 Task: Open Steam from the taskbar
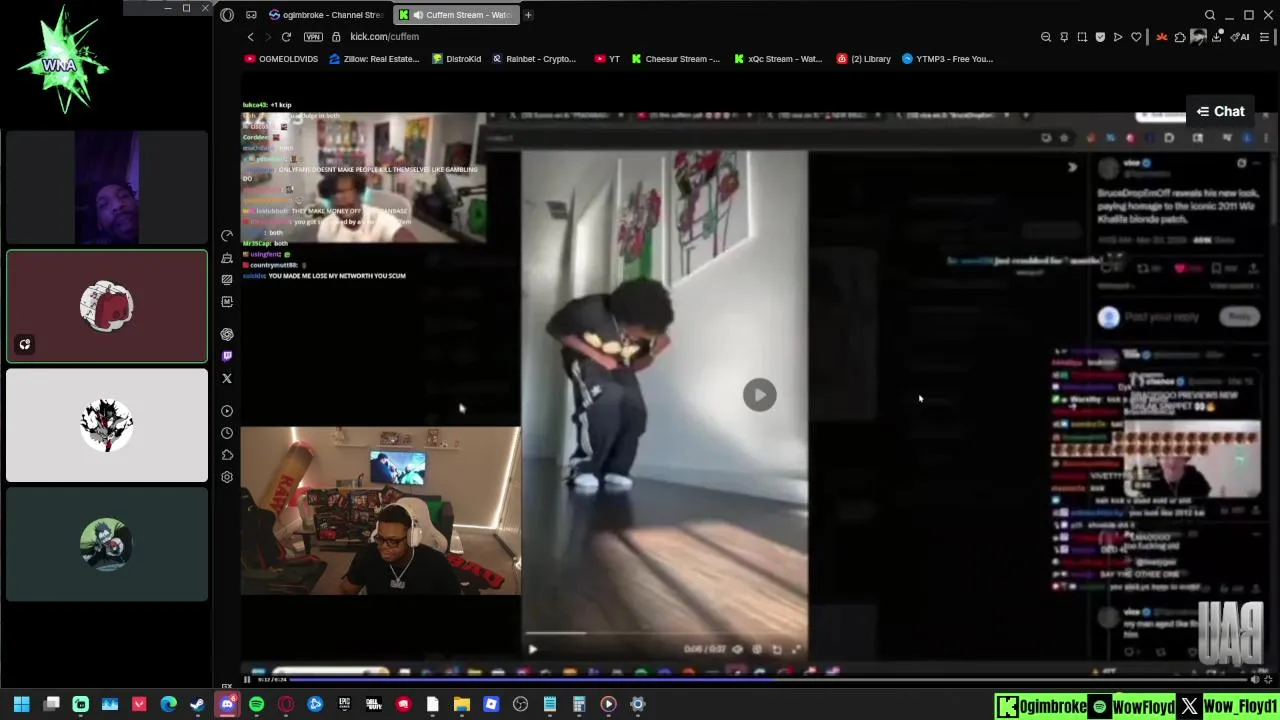click(197, 704)
